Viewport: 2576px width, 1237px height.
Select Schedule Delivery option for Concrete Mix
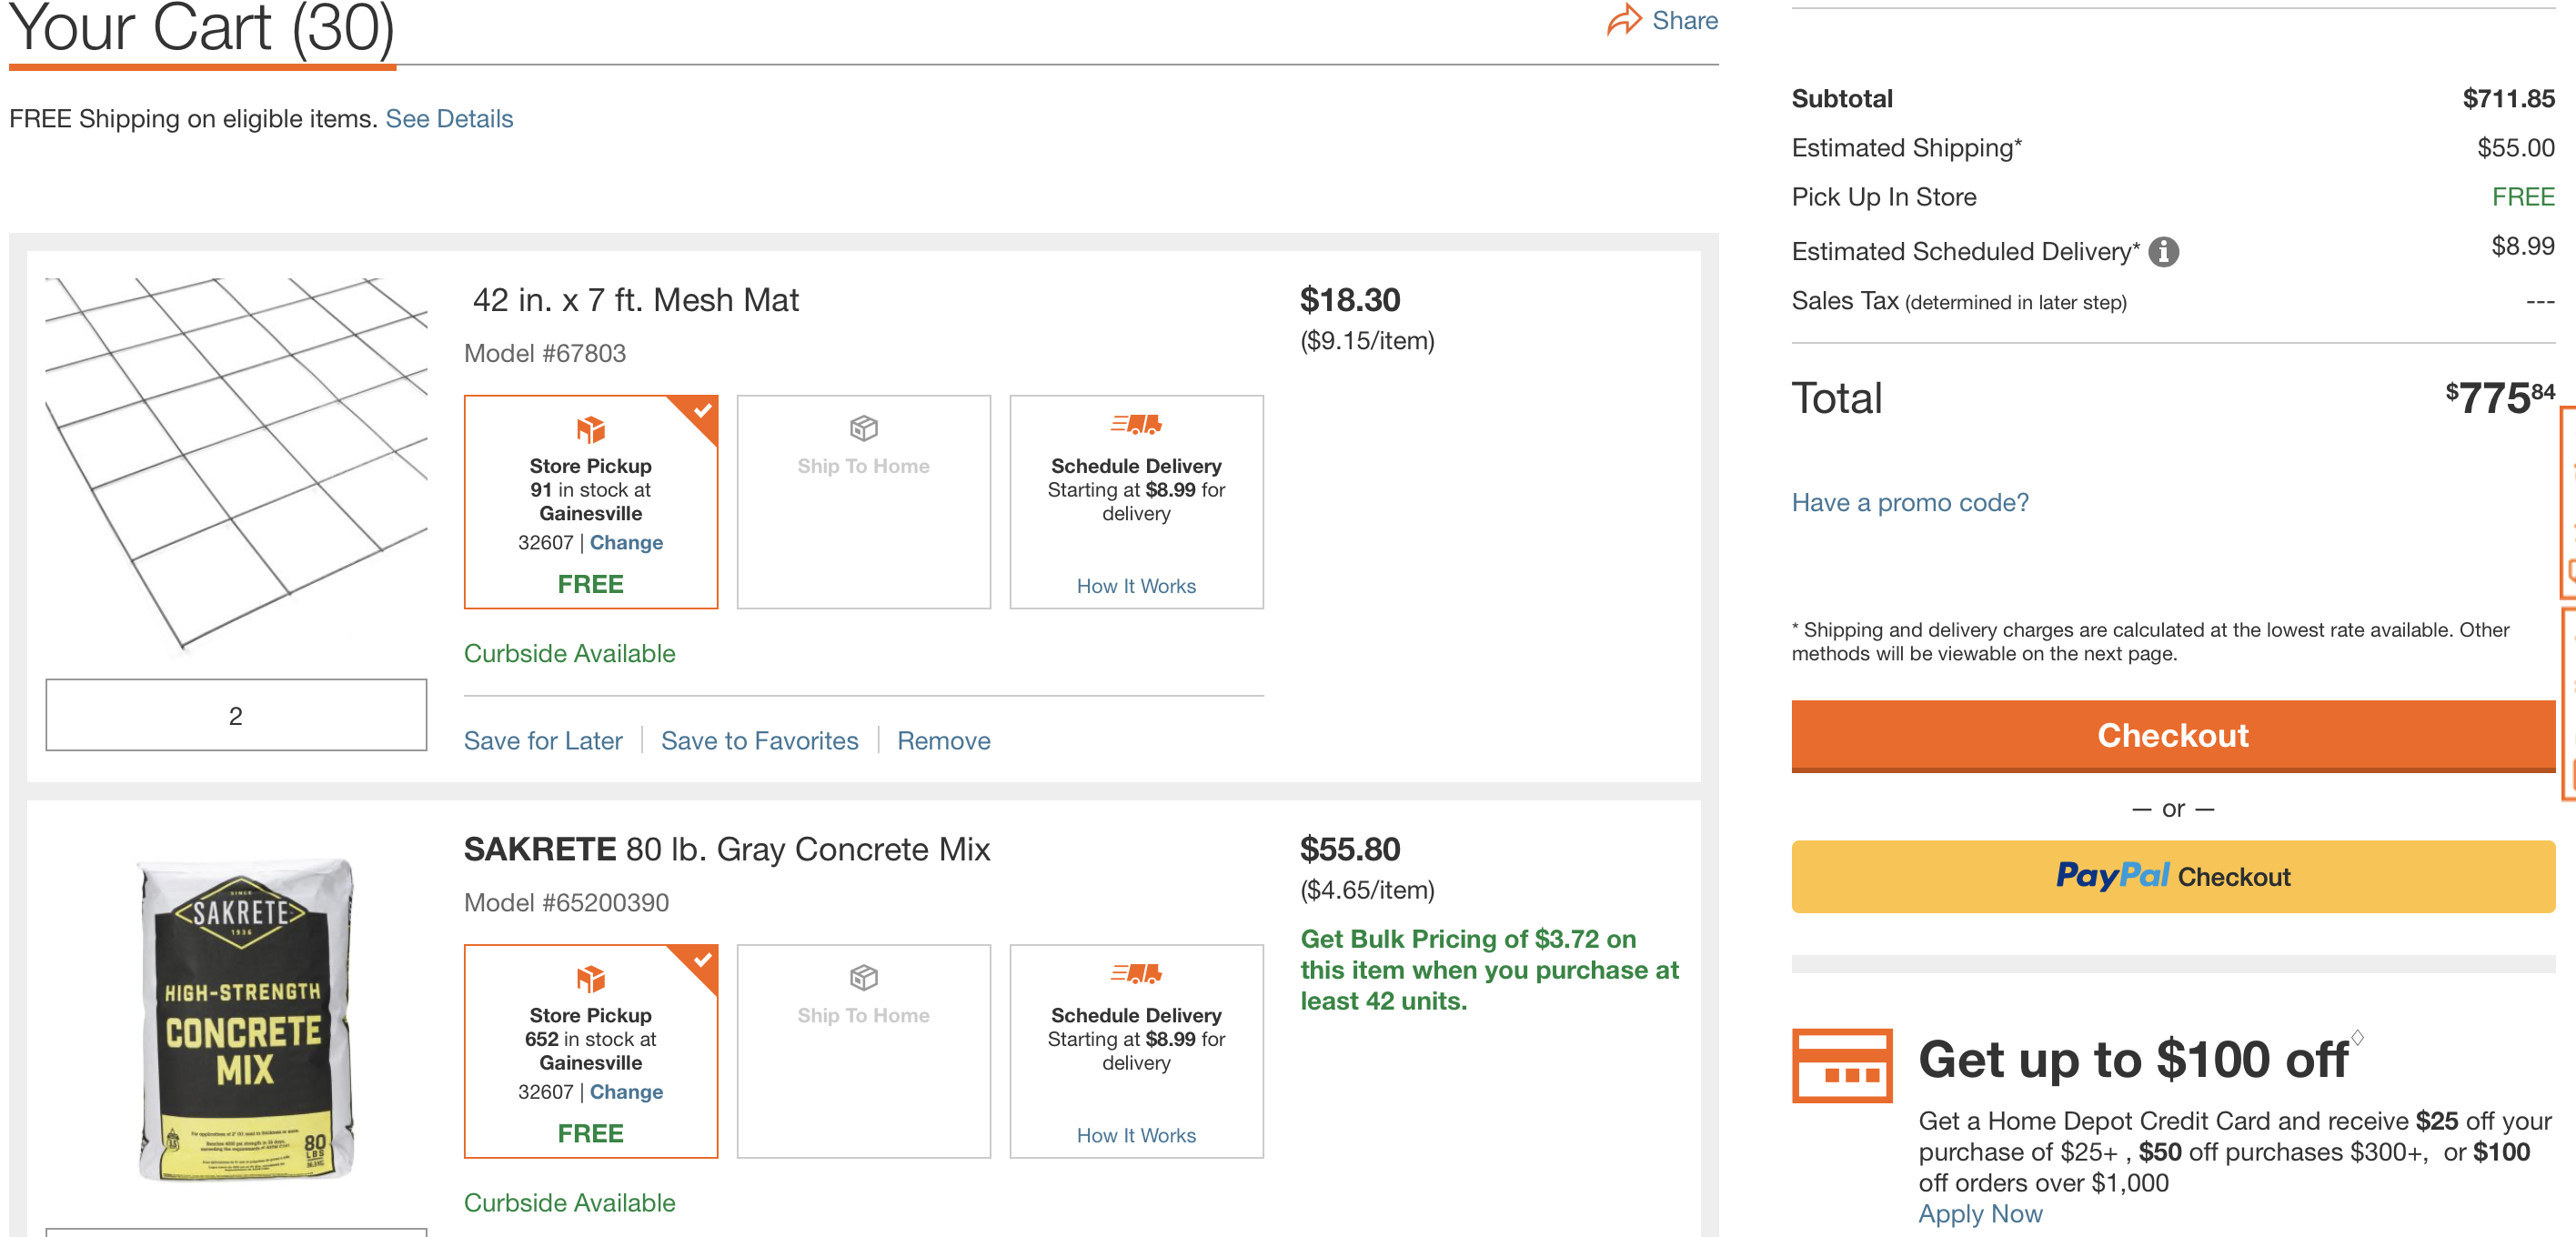coord(1136,1050)
